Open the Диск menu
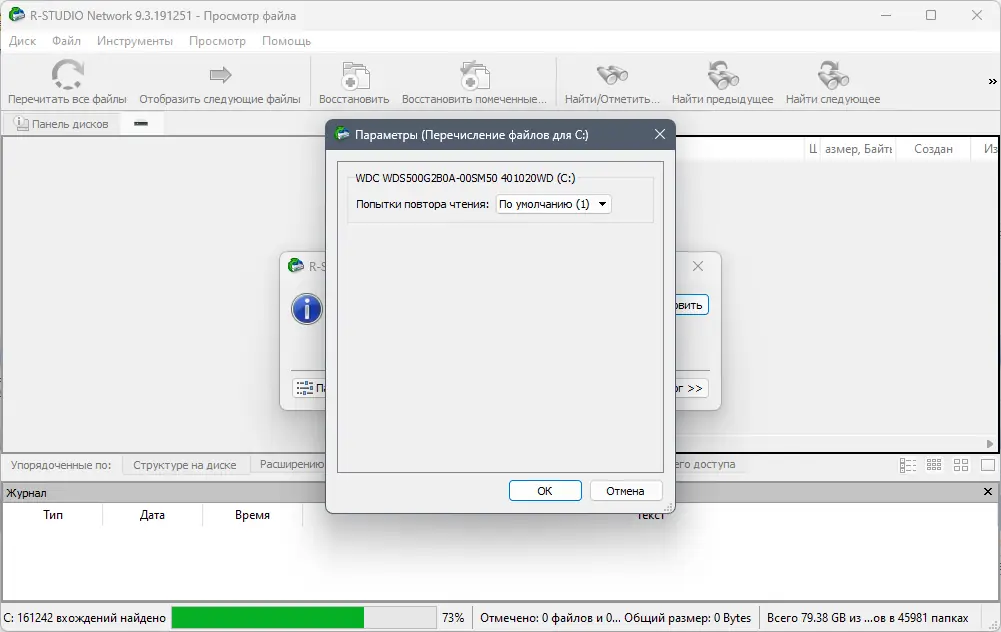 pos(22,41)
